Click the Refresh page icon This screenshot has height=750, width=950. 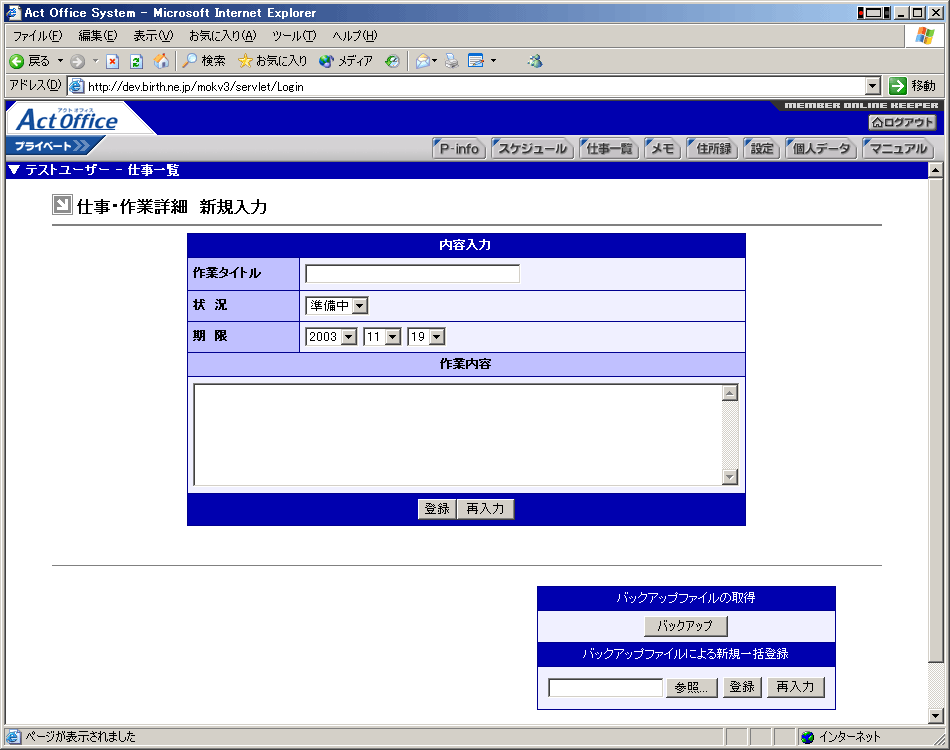point(136,61)
